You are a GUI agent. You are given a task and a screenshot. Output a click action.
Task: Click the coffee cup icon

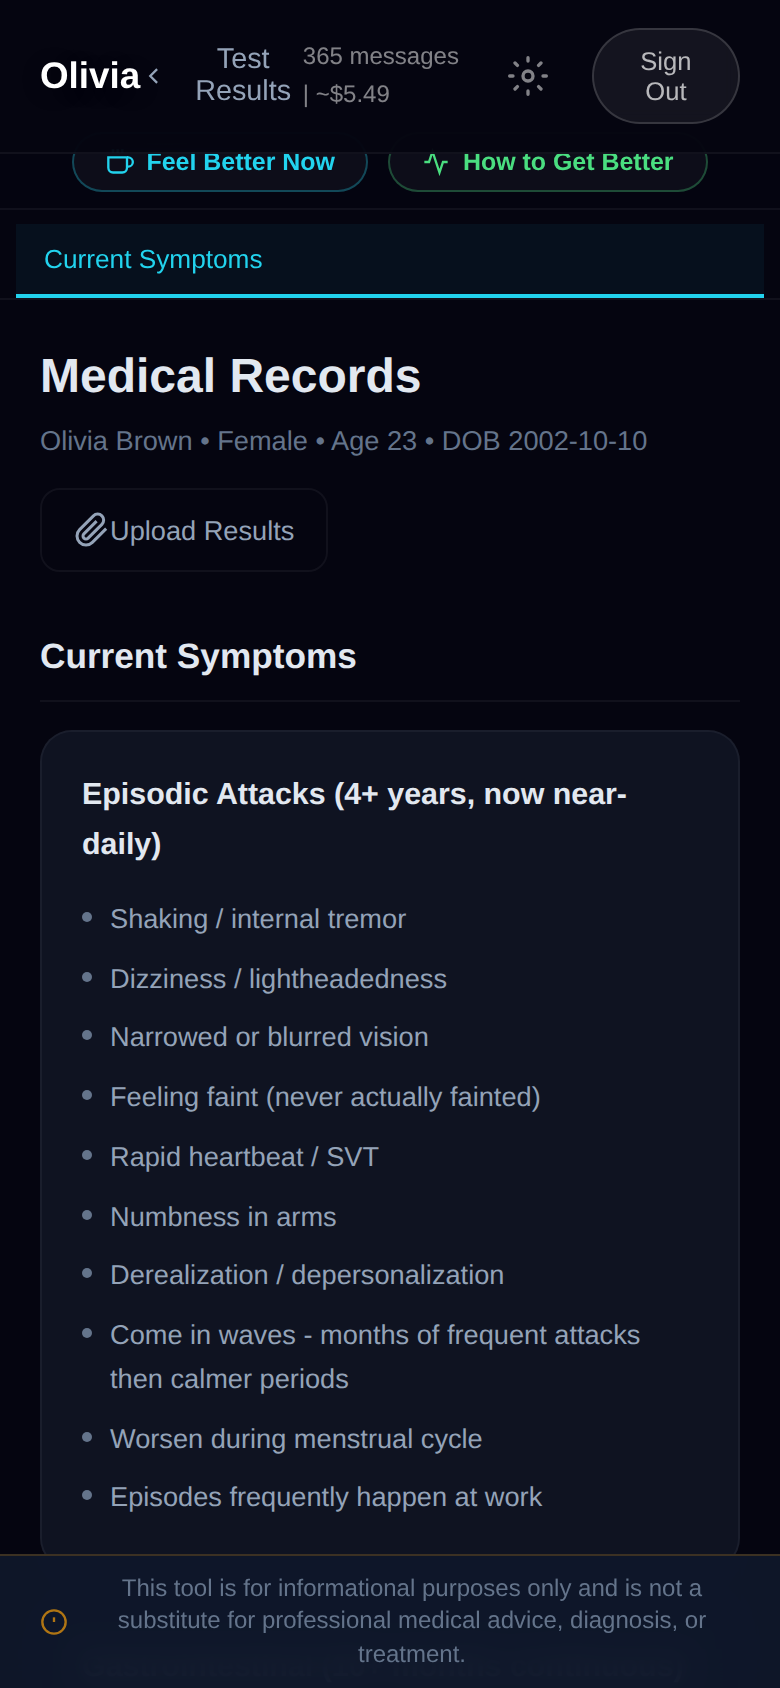(120, 164)
